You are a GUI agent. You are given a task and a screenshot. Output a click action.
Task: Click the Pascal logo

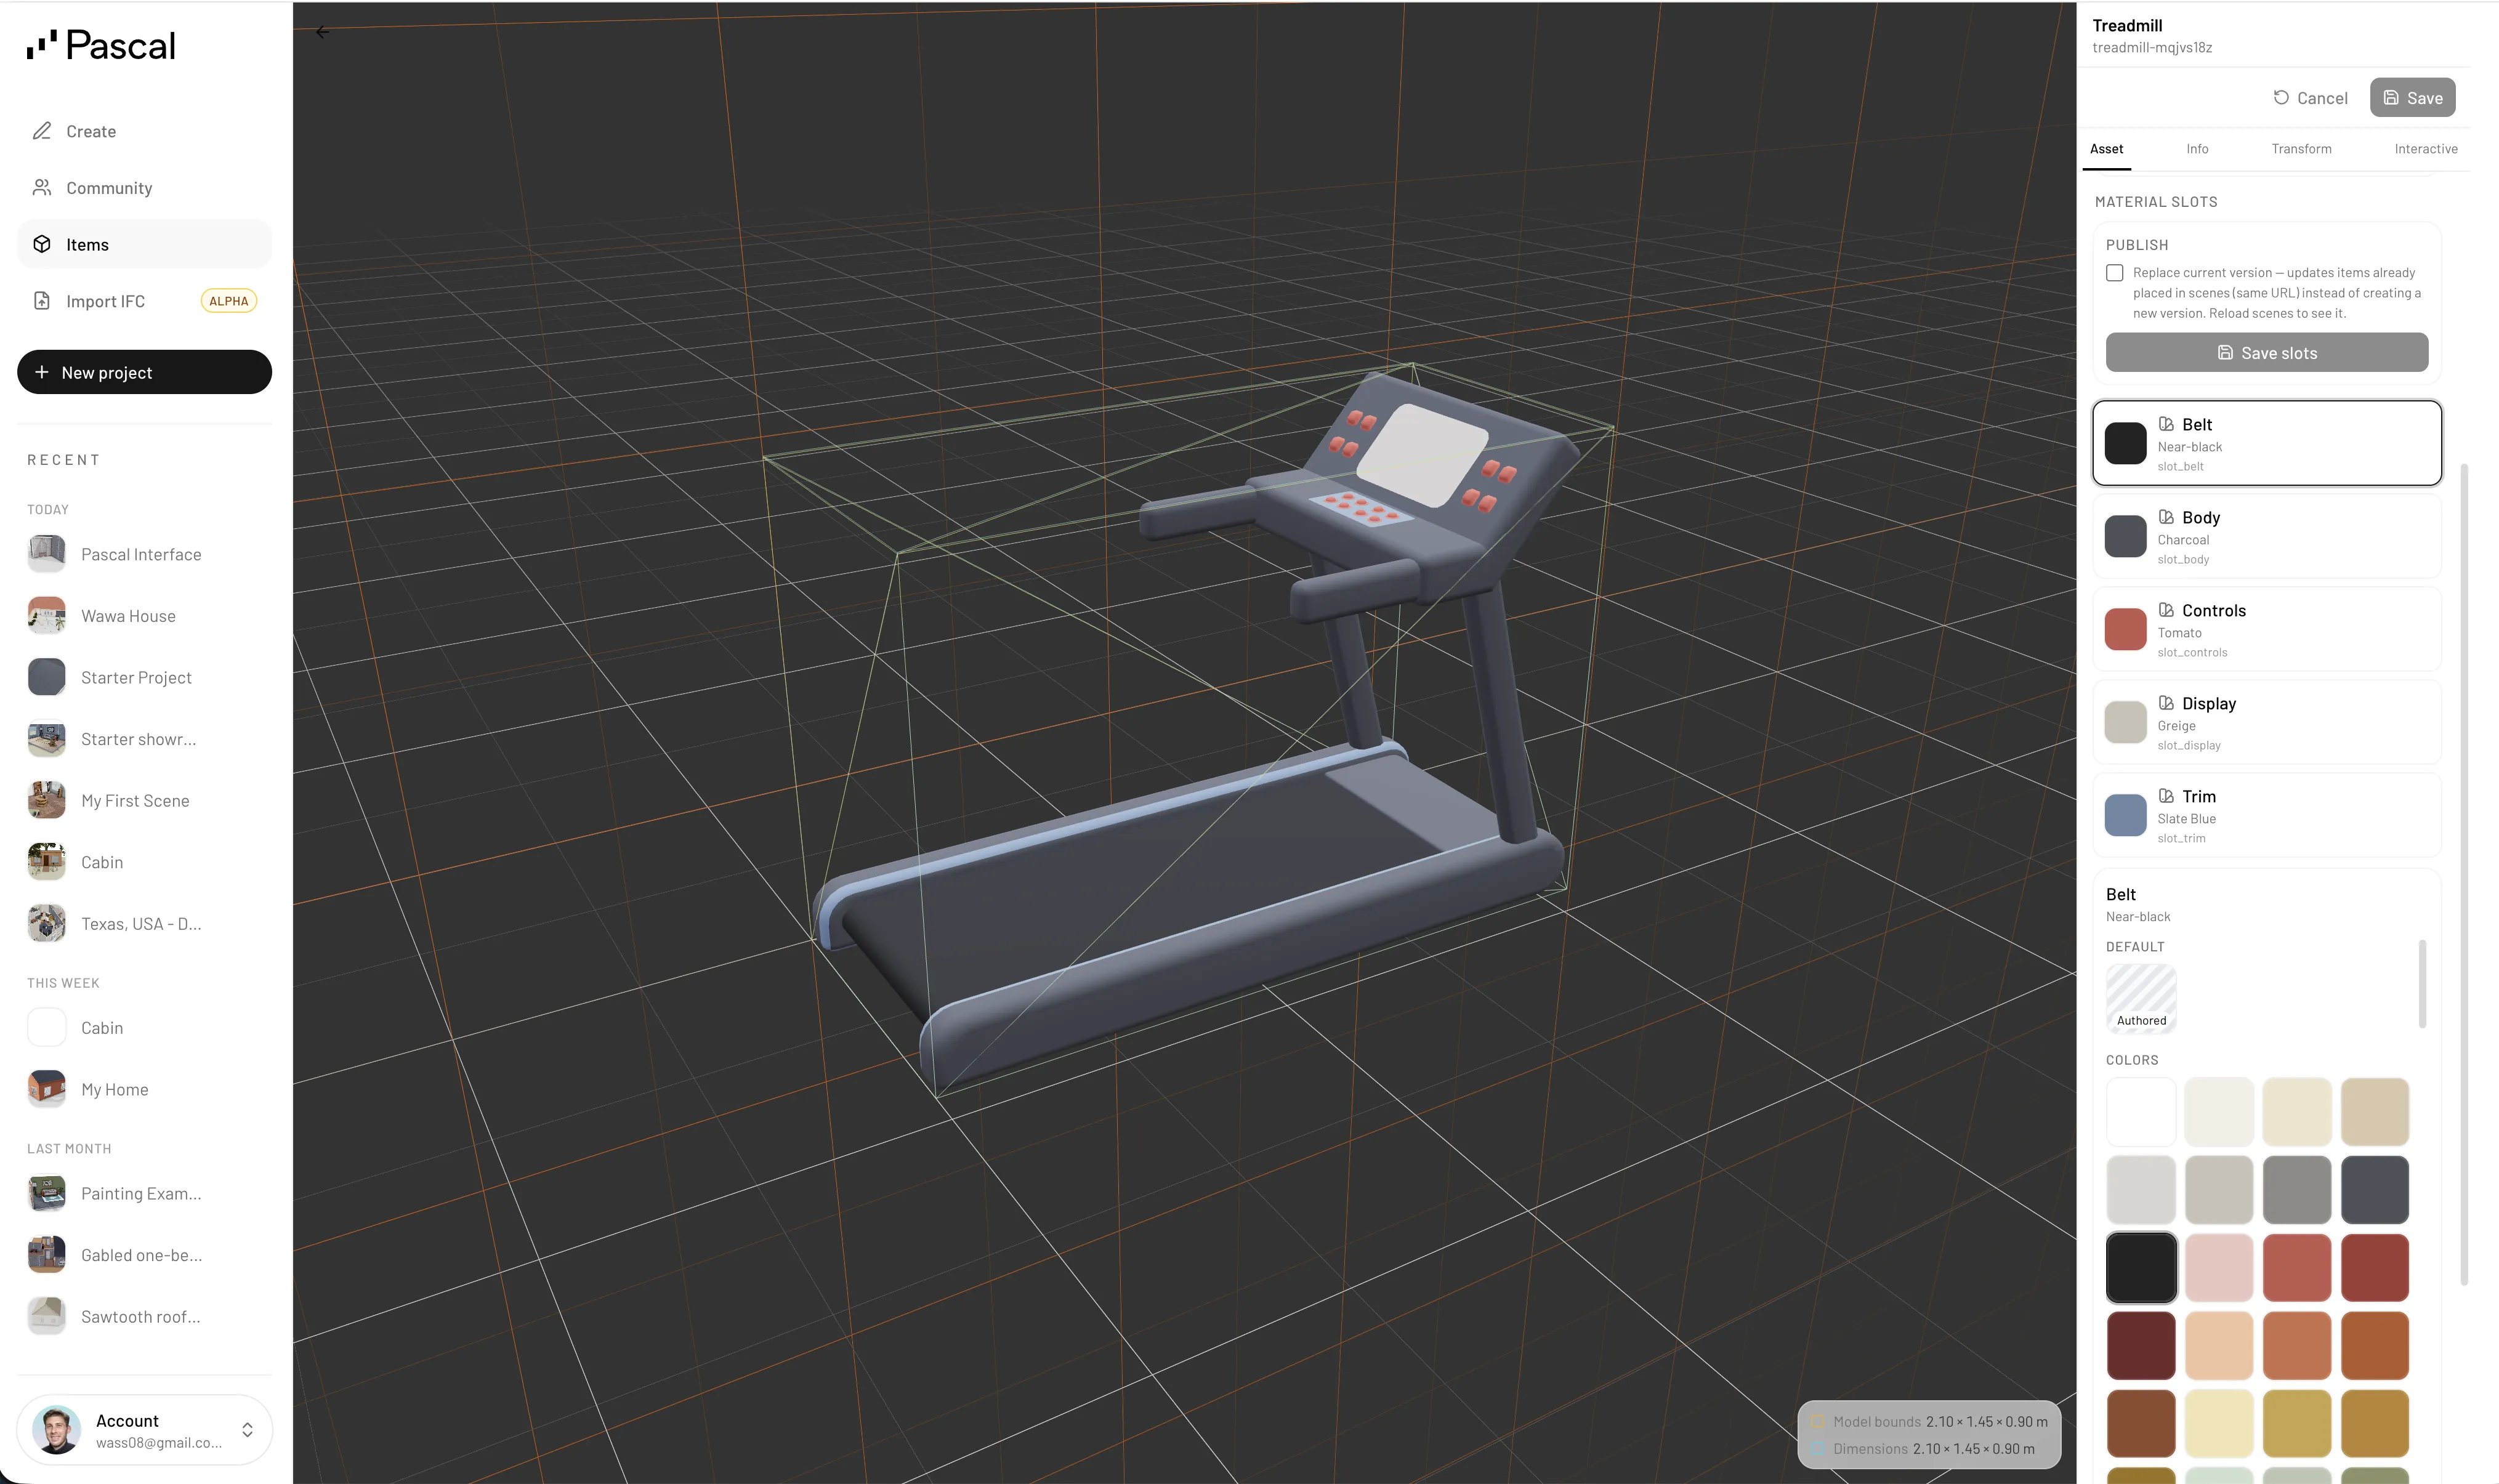tap(101, 45)
